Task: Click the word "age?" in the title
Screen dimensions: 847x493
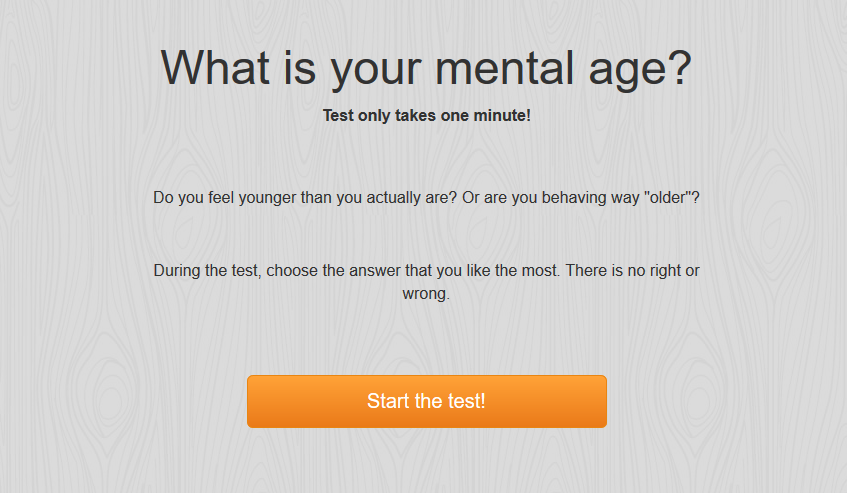Action: pos(640,70)
